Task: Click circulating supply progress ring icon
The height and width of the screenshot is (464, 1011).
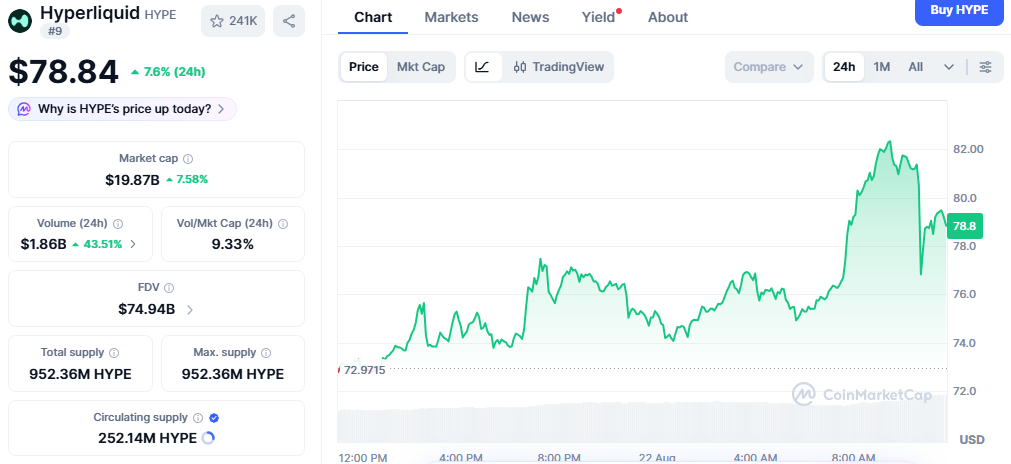Action: [208, 438]
